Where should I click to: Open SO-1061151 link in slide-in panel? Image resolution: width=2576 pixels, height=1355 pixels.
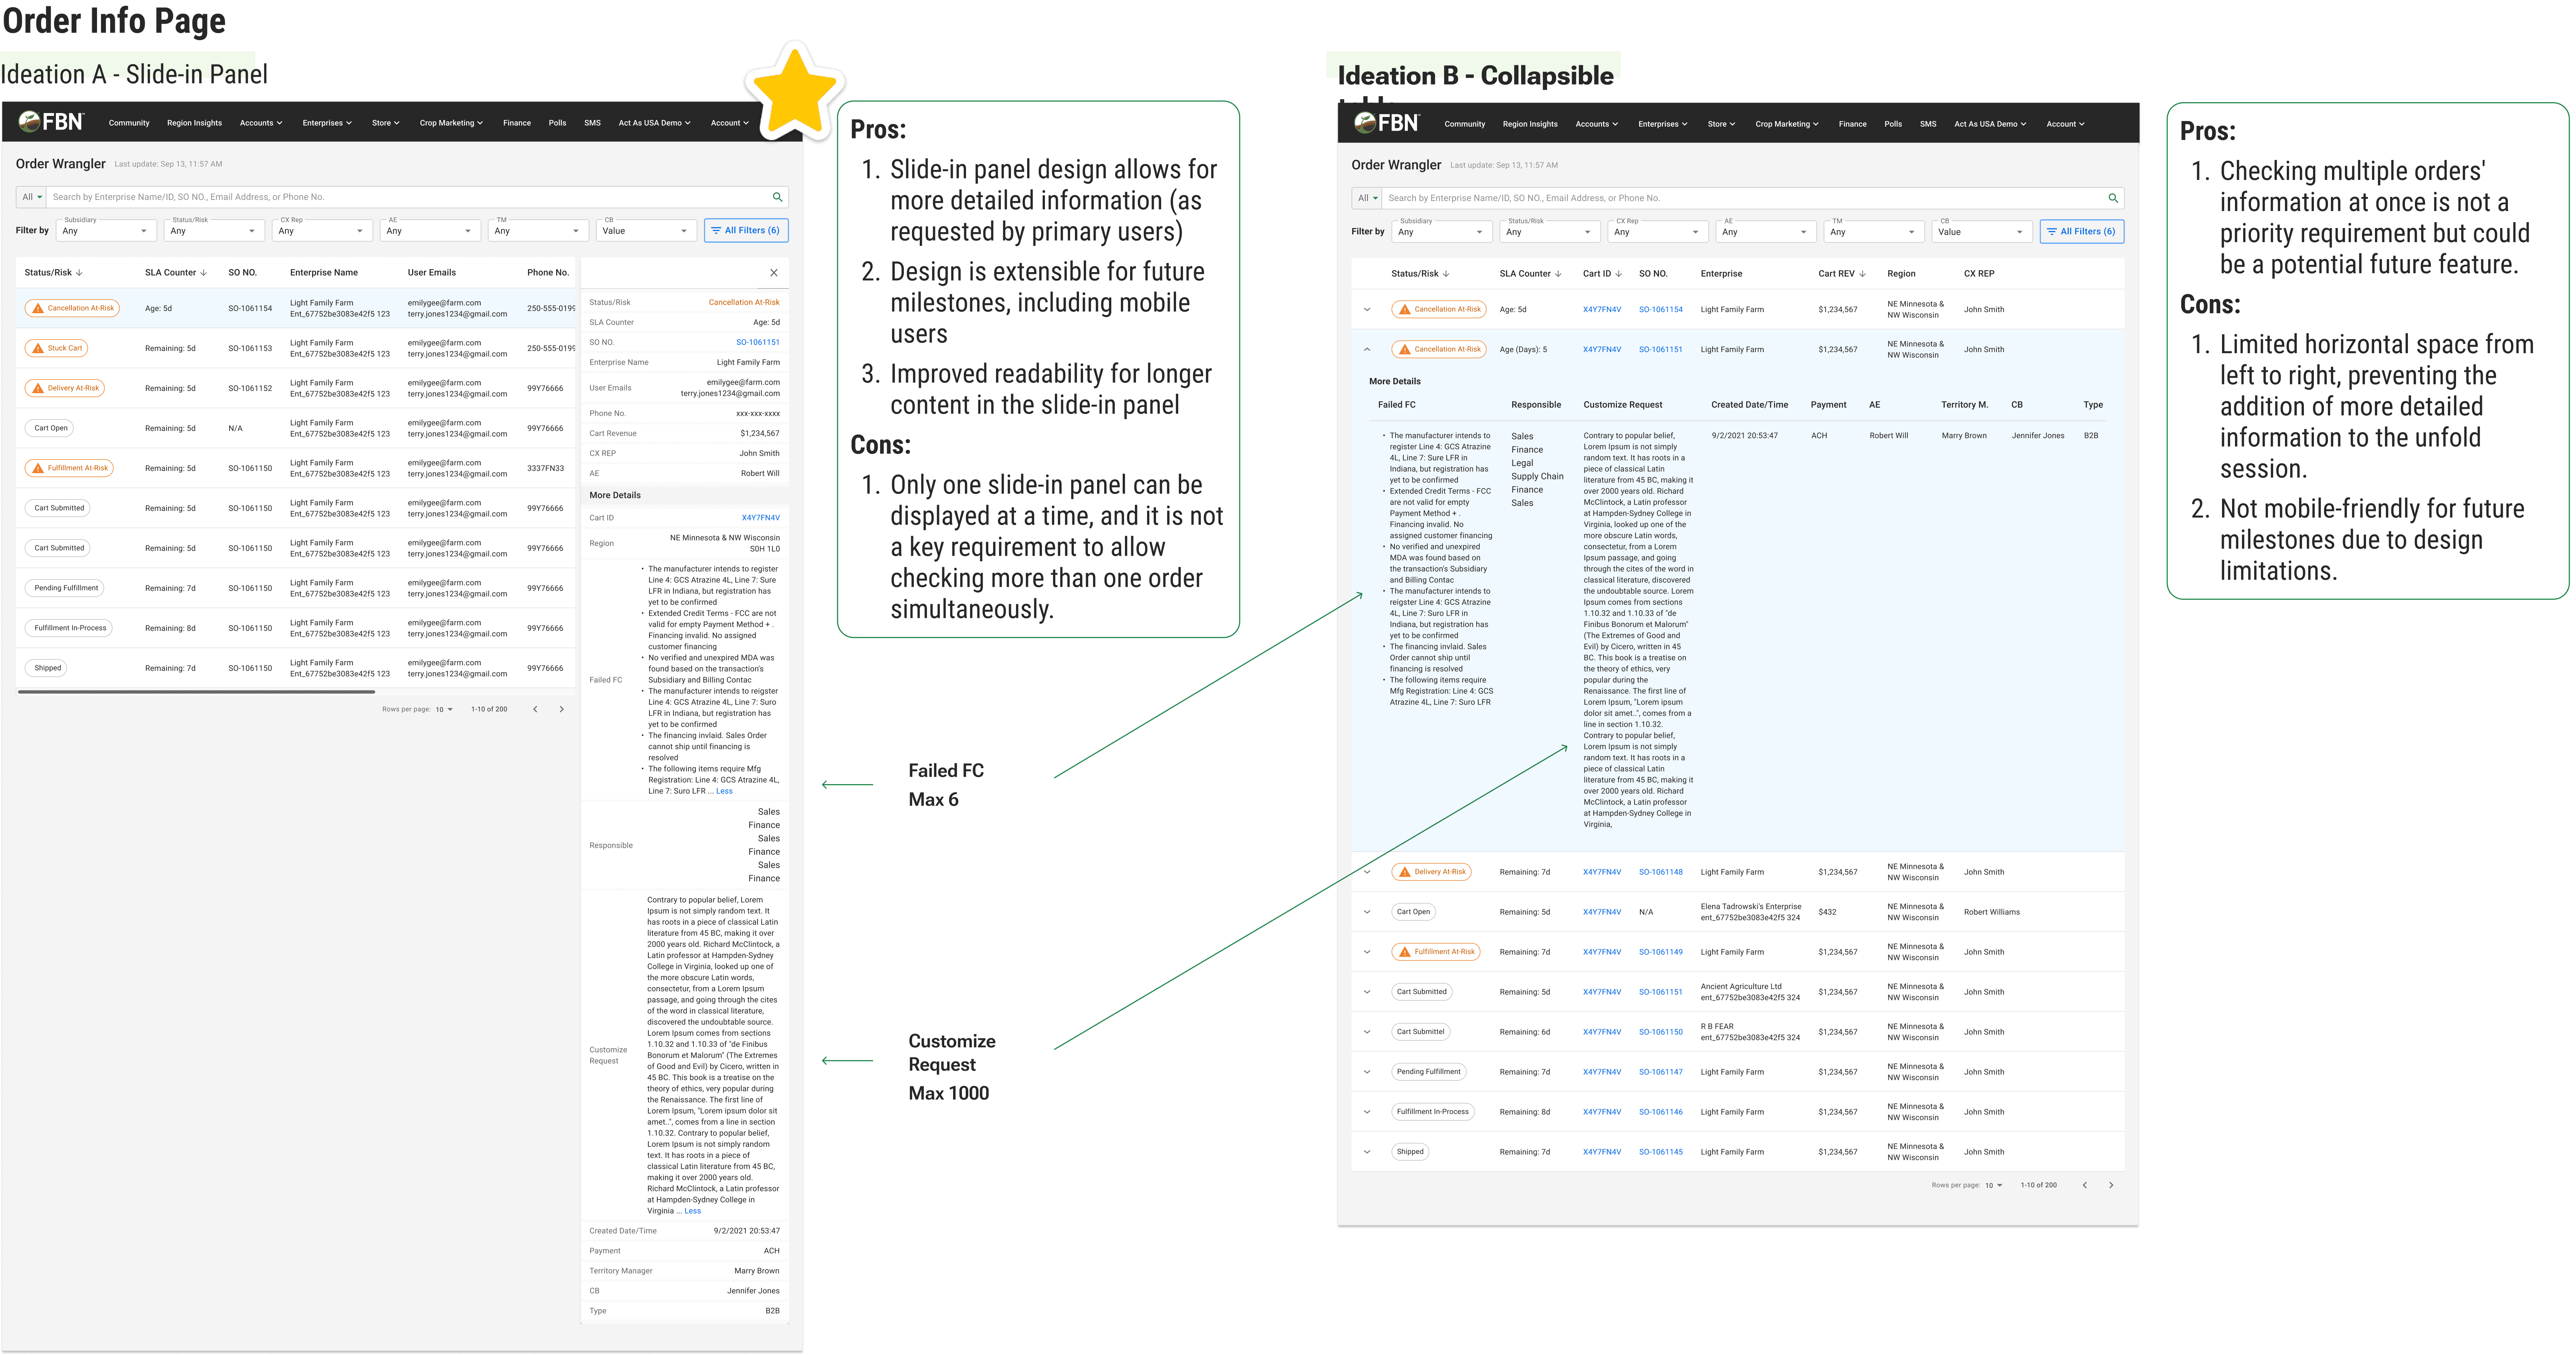(757, 342)
